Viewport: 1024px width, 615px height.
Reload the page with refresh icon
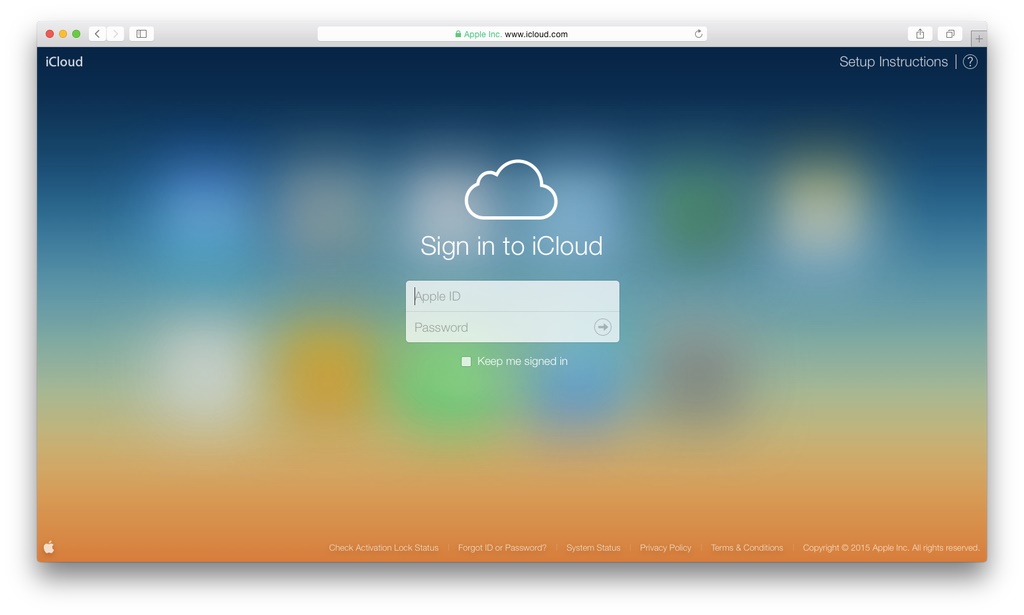pos(698,34)
